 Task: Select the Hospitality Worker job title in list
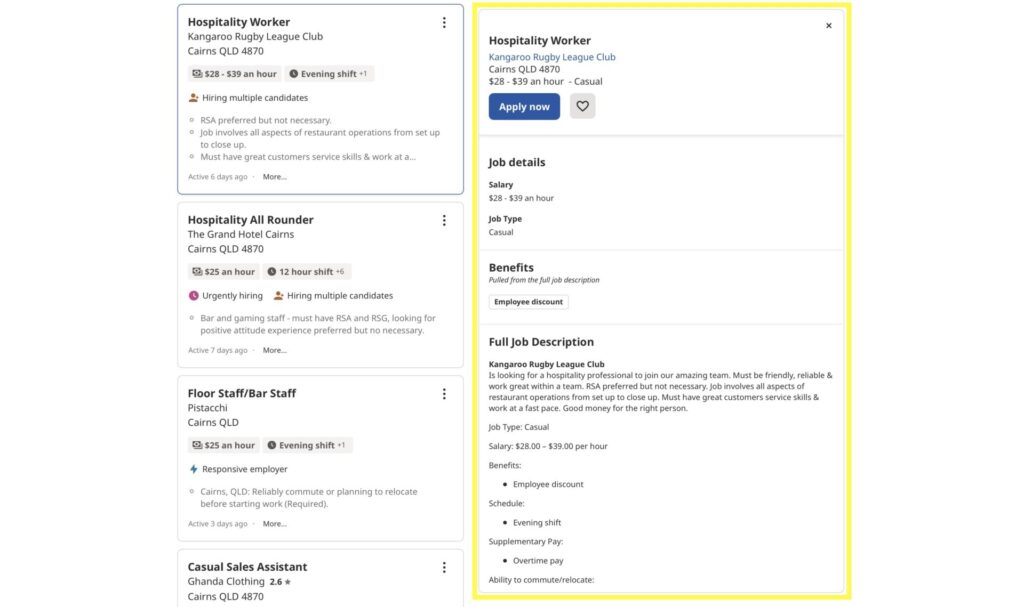coord(238,22)
